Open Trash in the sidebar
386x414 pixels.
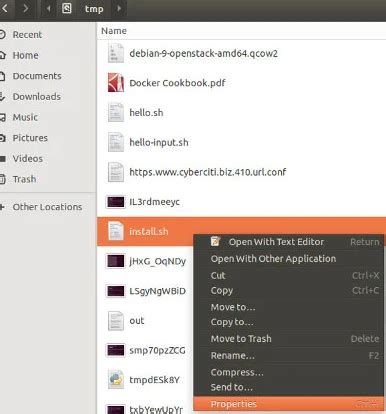pyautogui.click(x=24, y=179)
